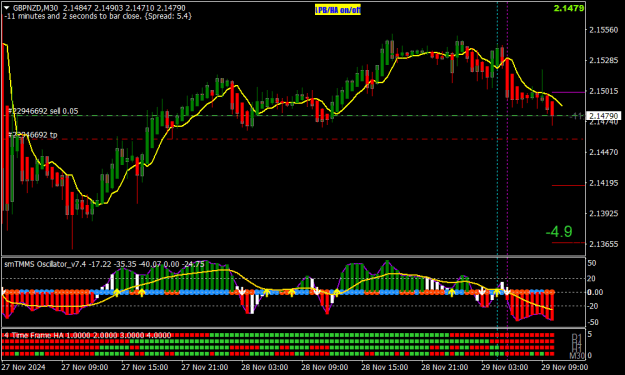Screen dimensions: 625x375
Task: Click the 2.13655 price axis label
Action: (603, 244)
